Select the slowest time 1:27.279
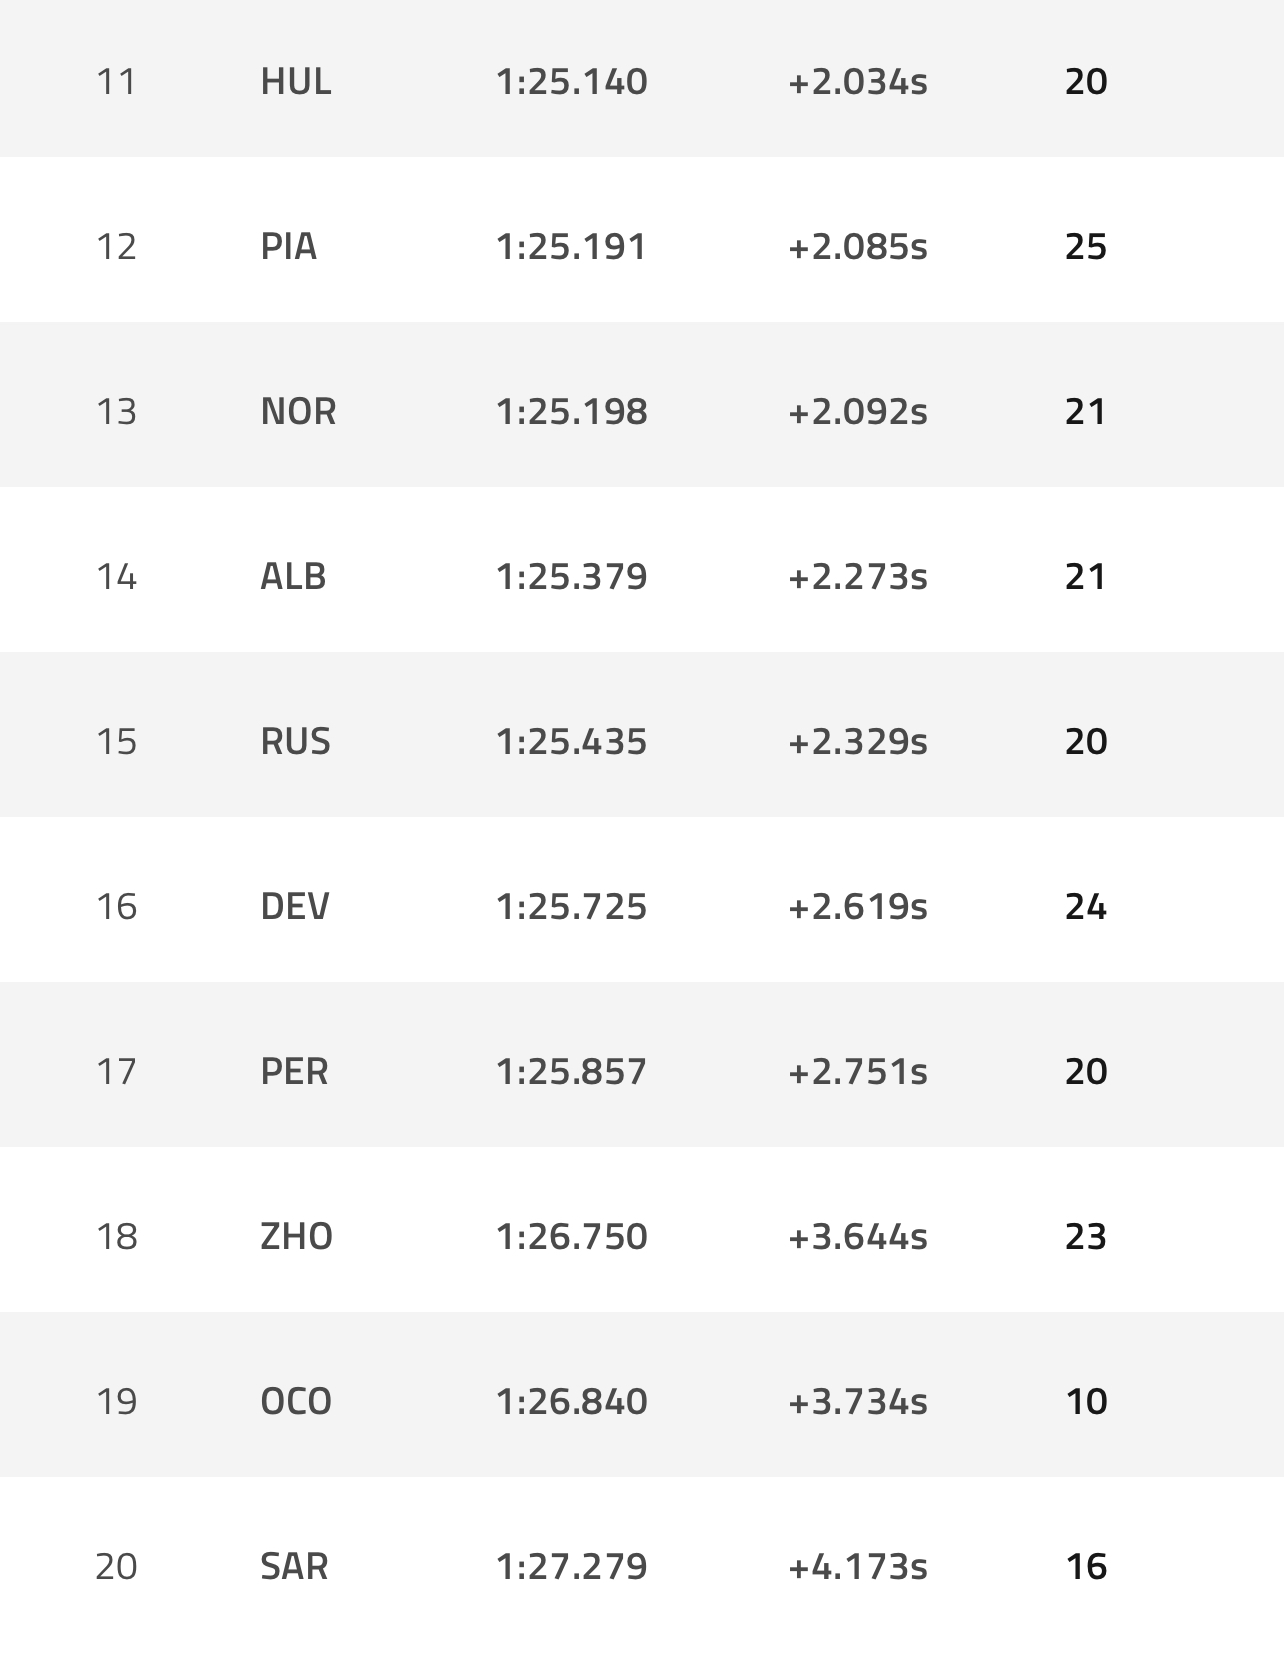 572,1566
